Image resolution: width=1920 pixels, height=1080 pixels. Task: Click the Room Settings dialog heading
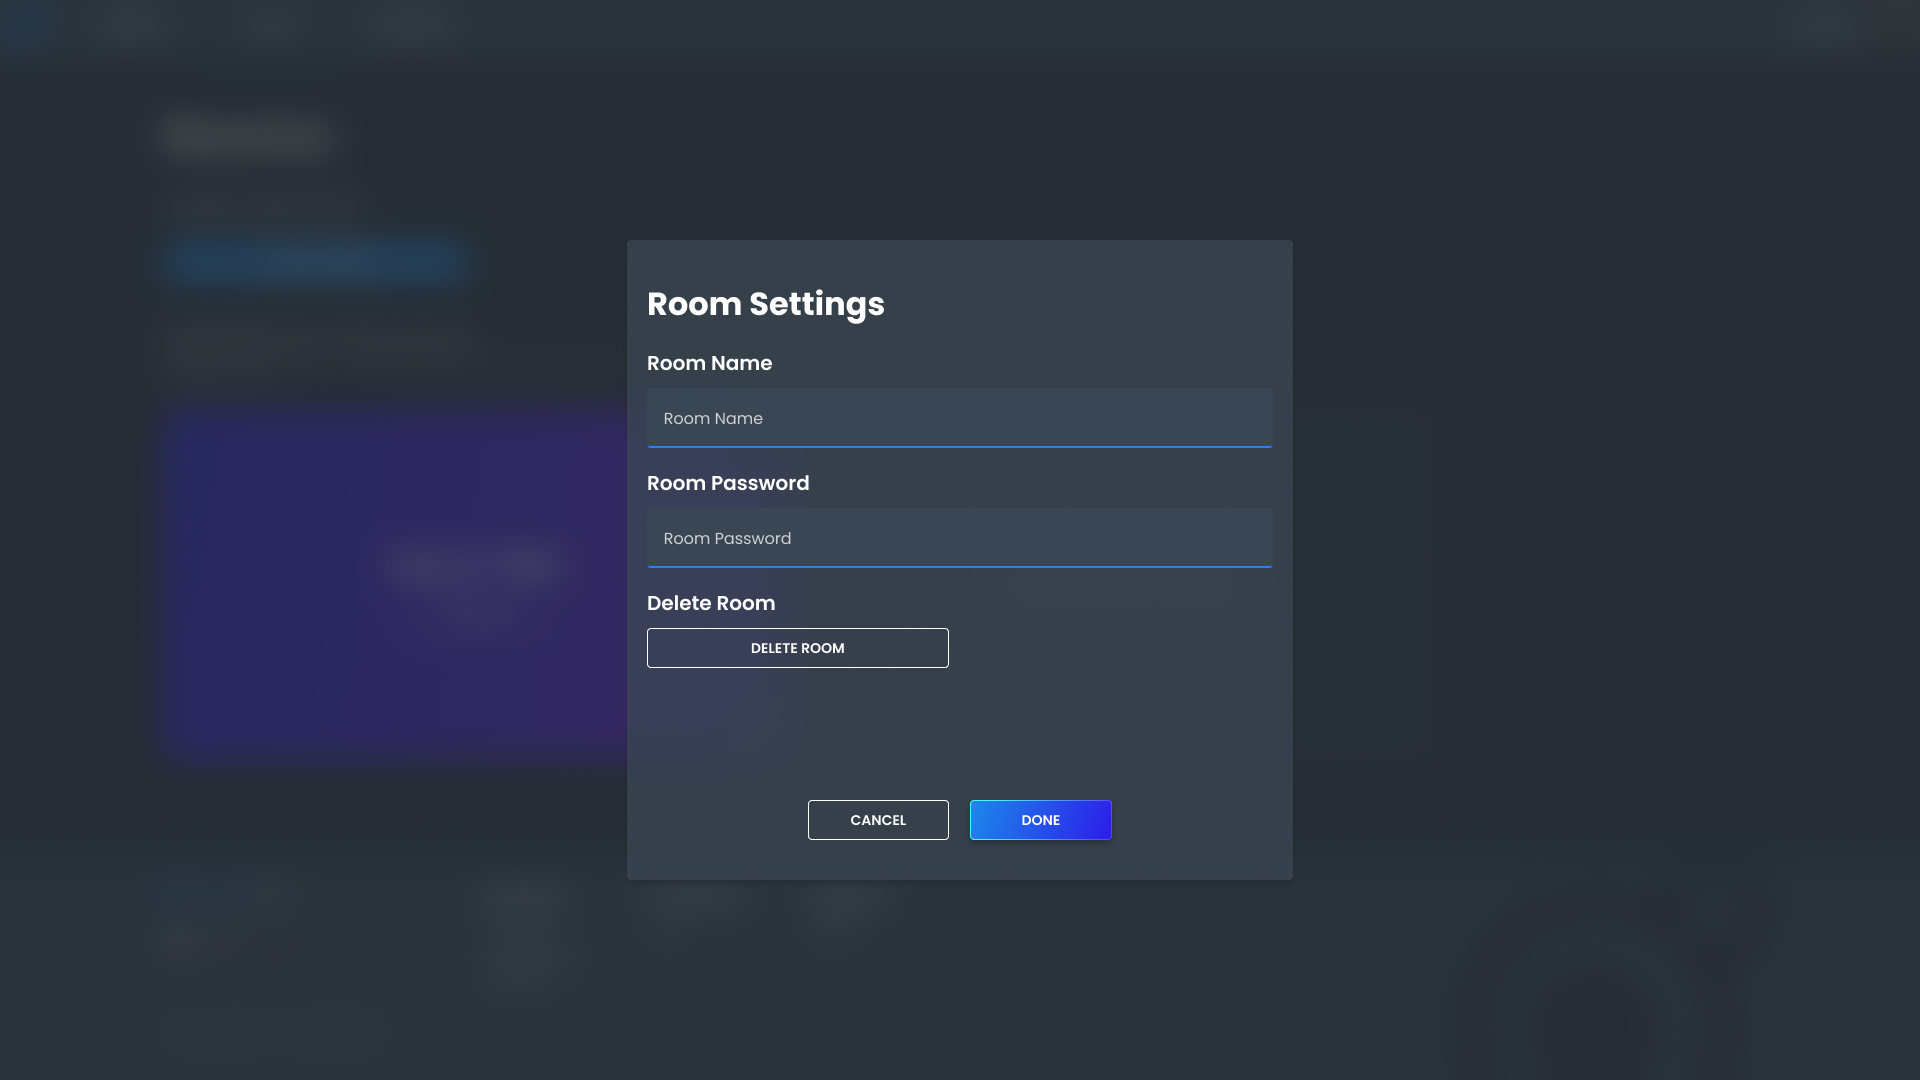765,304
